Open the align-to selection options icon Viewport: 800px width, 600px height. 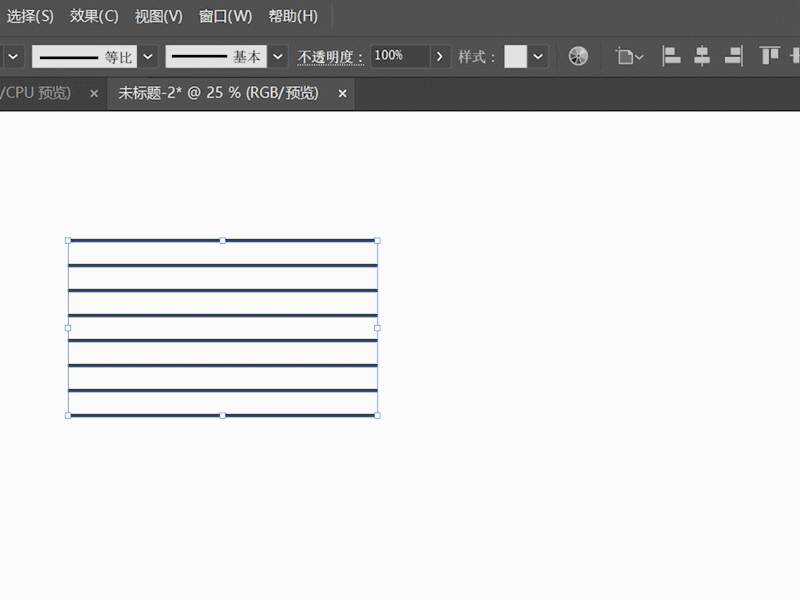(x=629, y=57)
